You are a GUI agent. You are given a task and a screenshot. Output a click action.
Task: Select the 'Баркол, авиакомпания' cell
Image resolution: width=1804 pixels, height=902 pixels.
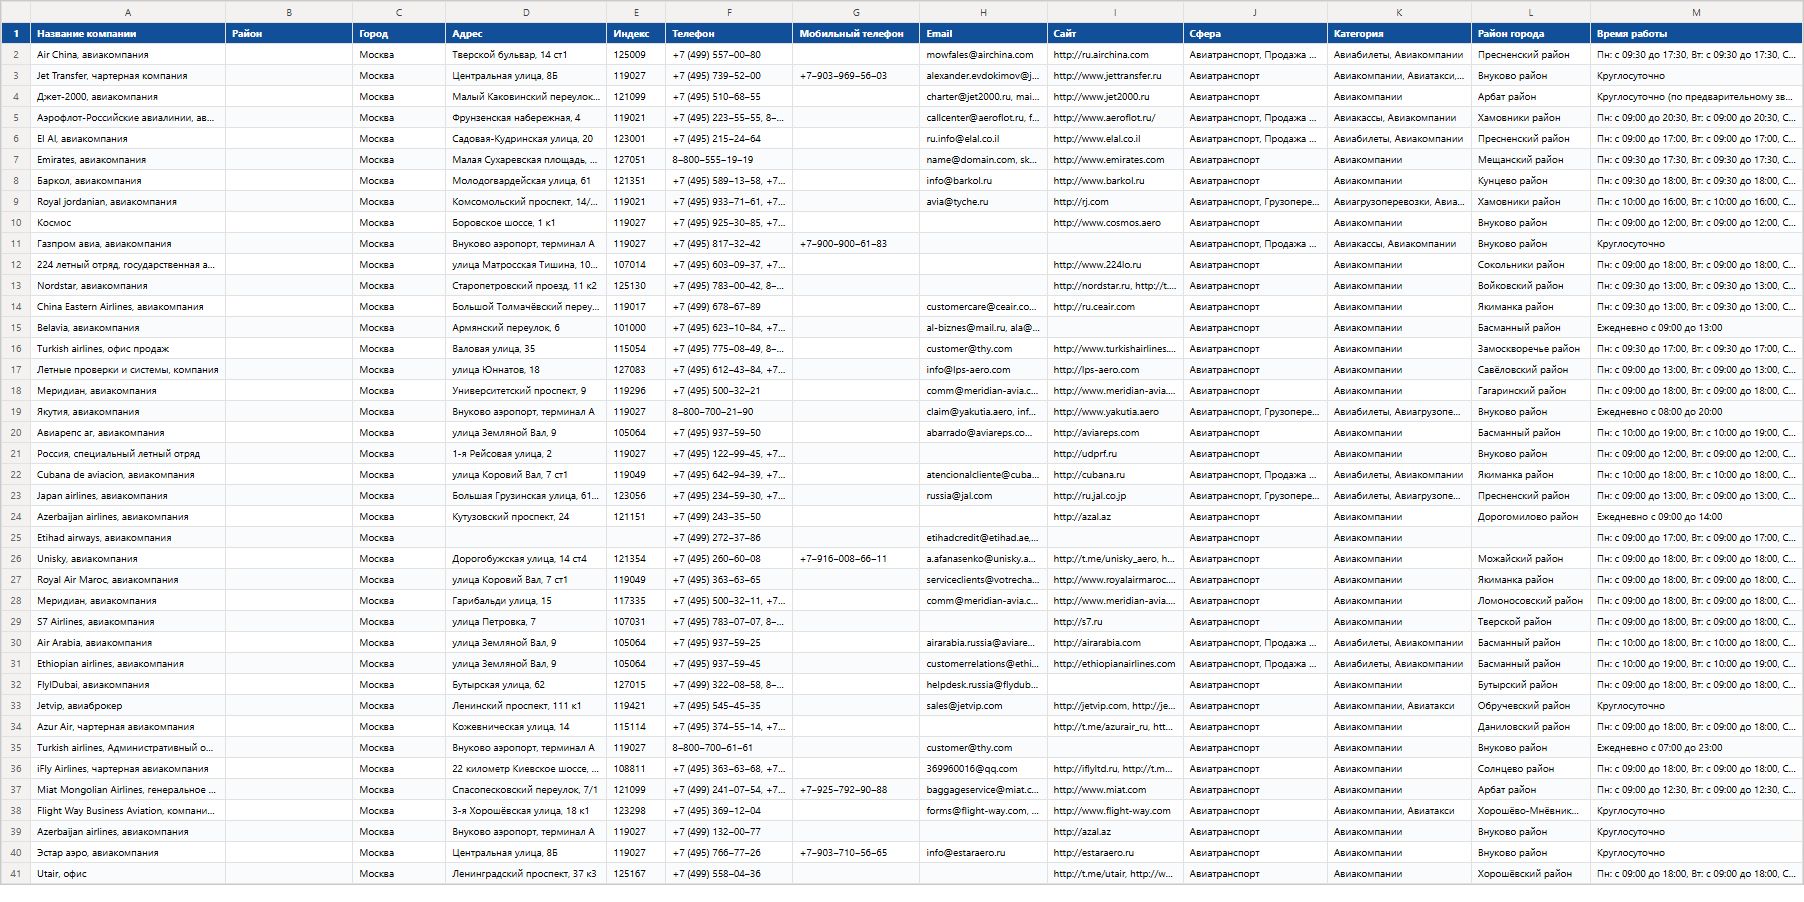click(x=128, y=181)
